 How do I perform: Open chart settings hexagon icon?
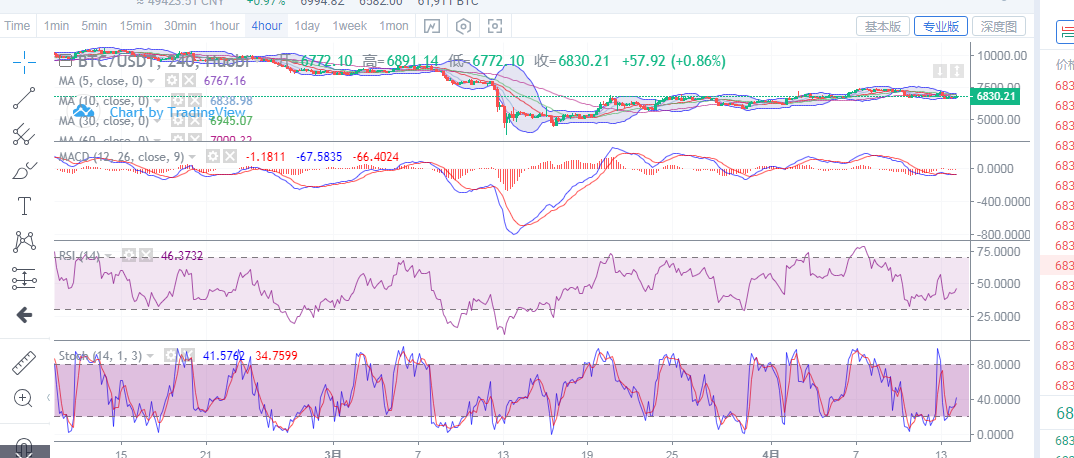click(464, 26)
